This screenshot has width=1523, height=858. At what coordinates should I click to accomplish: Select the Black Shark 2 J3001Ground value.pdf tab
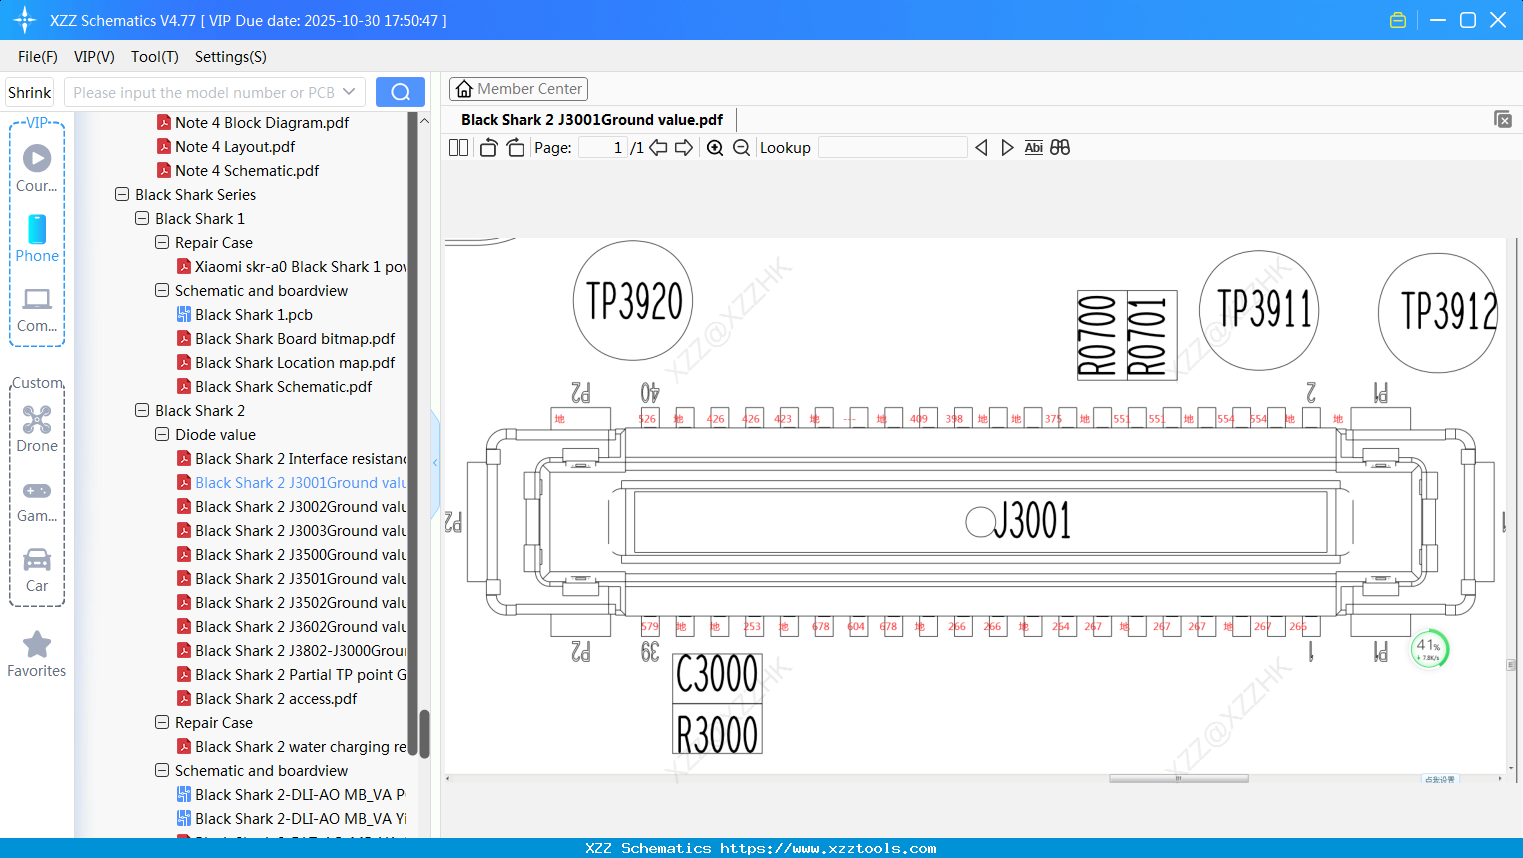592,120
